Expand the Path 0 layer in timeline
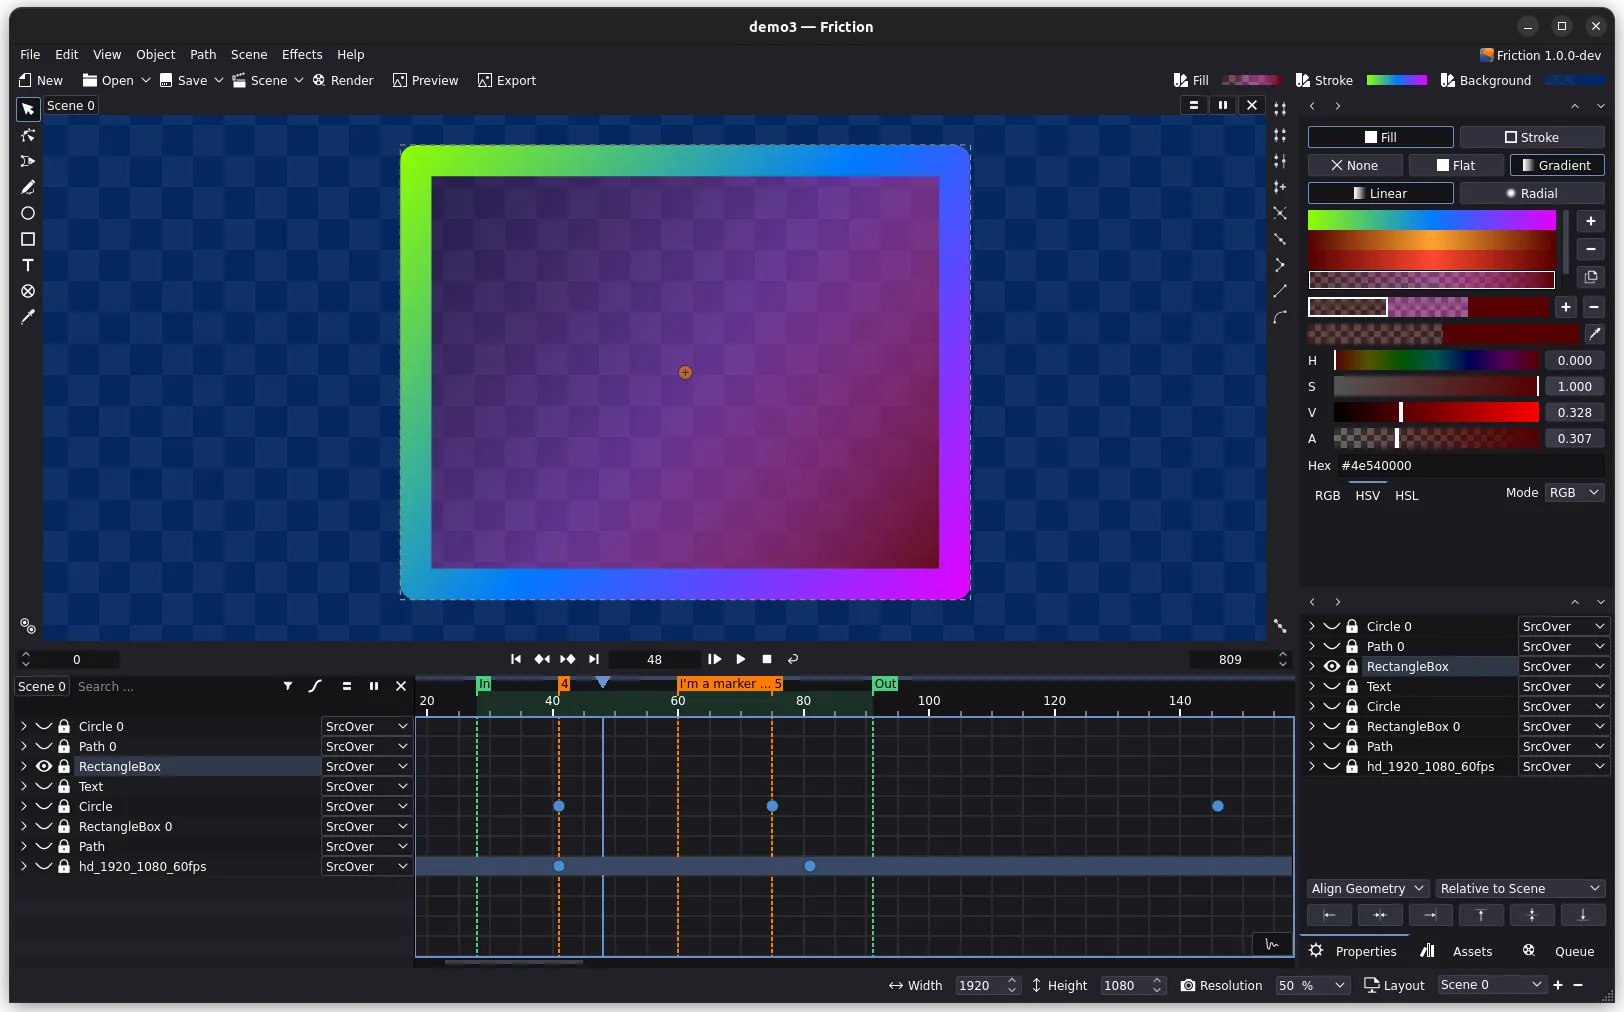This screenshot has height=1012, width=1624. pos(23,746)
